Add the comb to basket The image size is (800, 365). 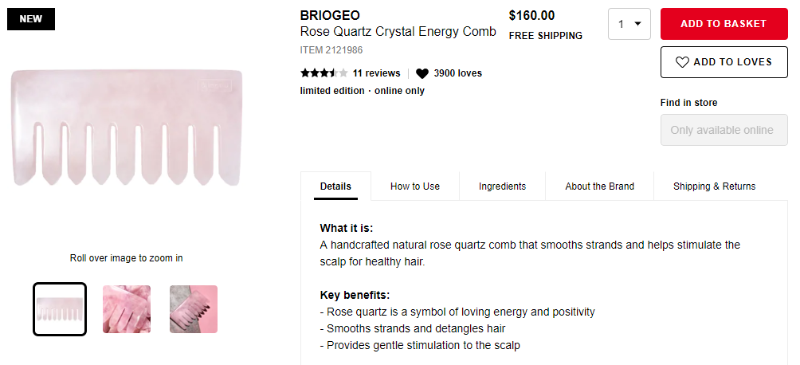coord(724,23)
